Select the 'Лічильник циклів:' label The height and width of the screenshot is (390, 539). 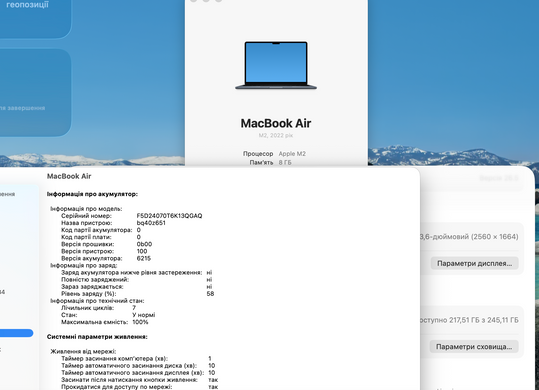click(87, 308)
